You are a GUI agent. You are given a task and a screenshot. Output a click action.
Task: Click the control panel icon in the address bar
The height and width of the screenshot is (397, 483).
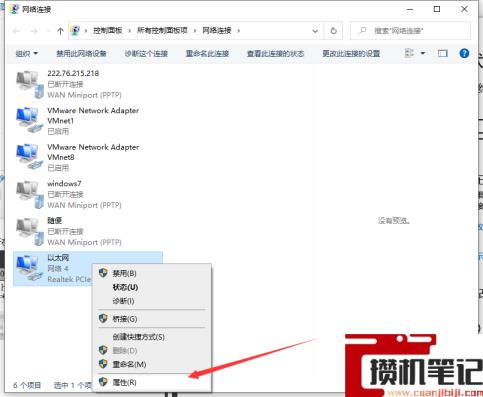tap(76, 31)
